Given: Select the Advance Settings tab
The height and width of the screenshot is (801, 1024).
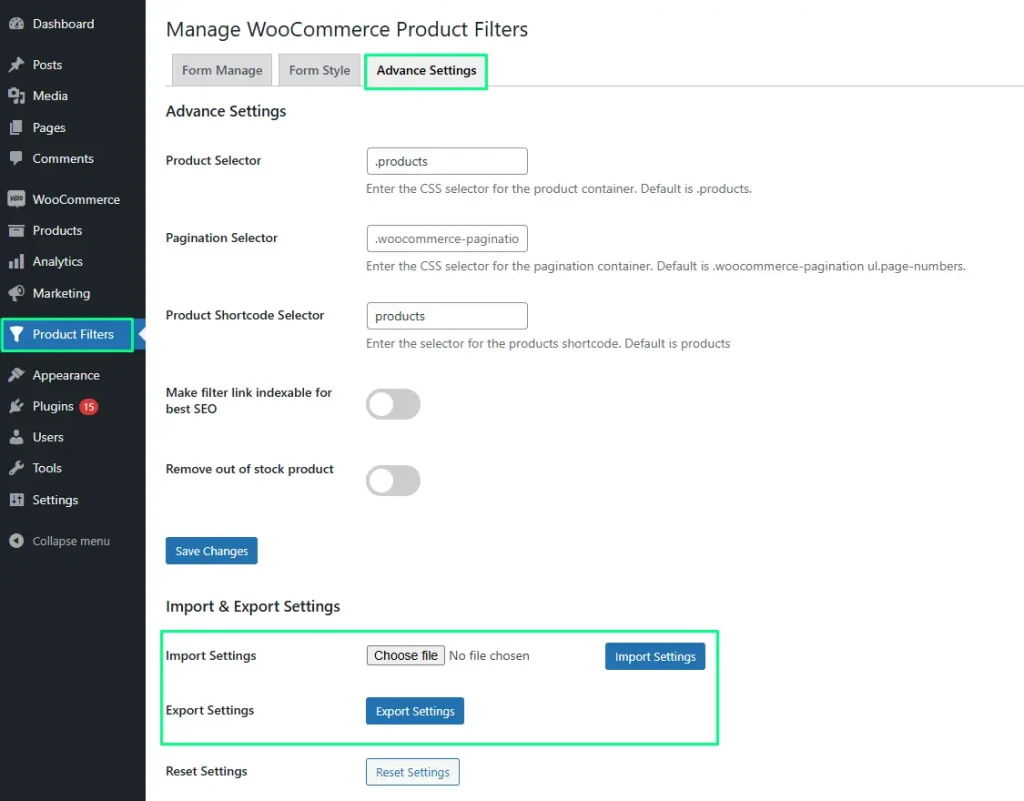Looking at the screenshot, I should (426, 71).
